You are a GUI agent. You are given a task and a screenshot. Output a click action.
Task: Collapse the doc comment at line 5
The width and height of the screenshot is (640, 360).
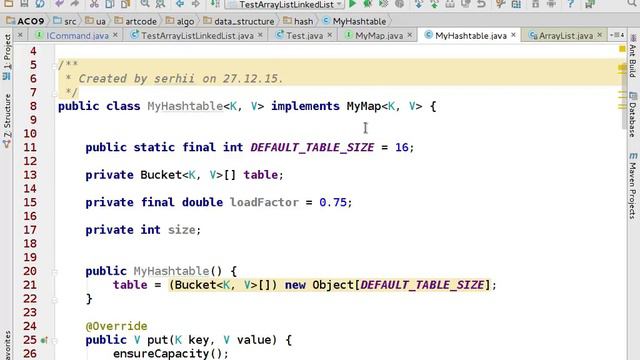point(55,65)
